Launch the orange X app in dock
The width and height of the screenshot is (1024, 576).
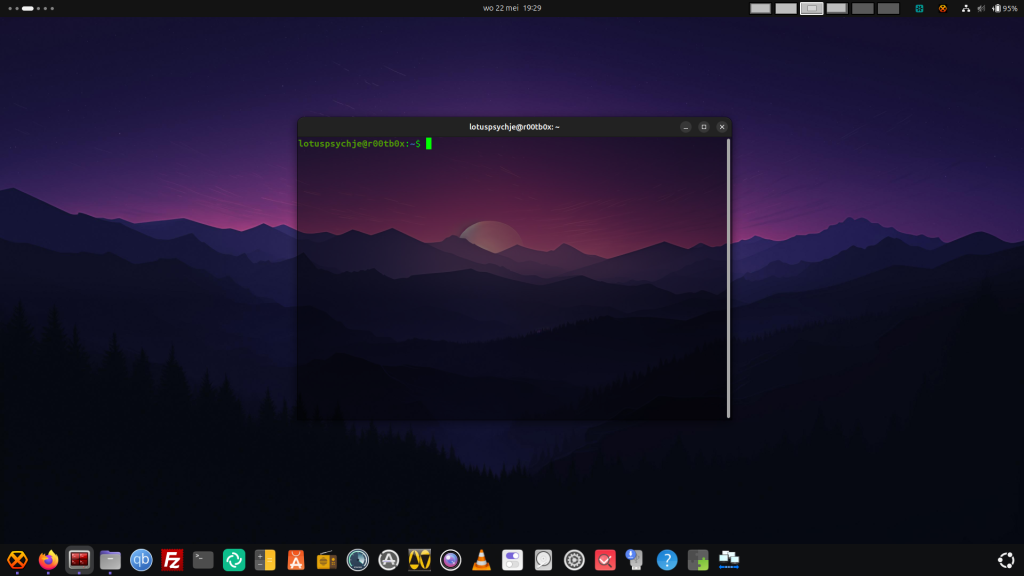pyautogui.click(x=17, y=560)
